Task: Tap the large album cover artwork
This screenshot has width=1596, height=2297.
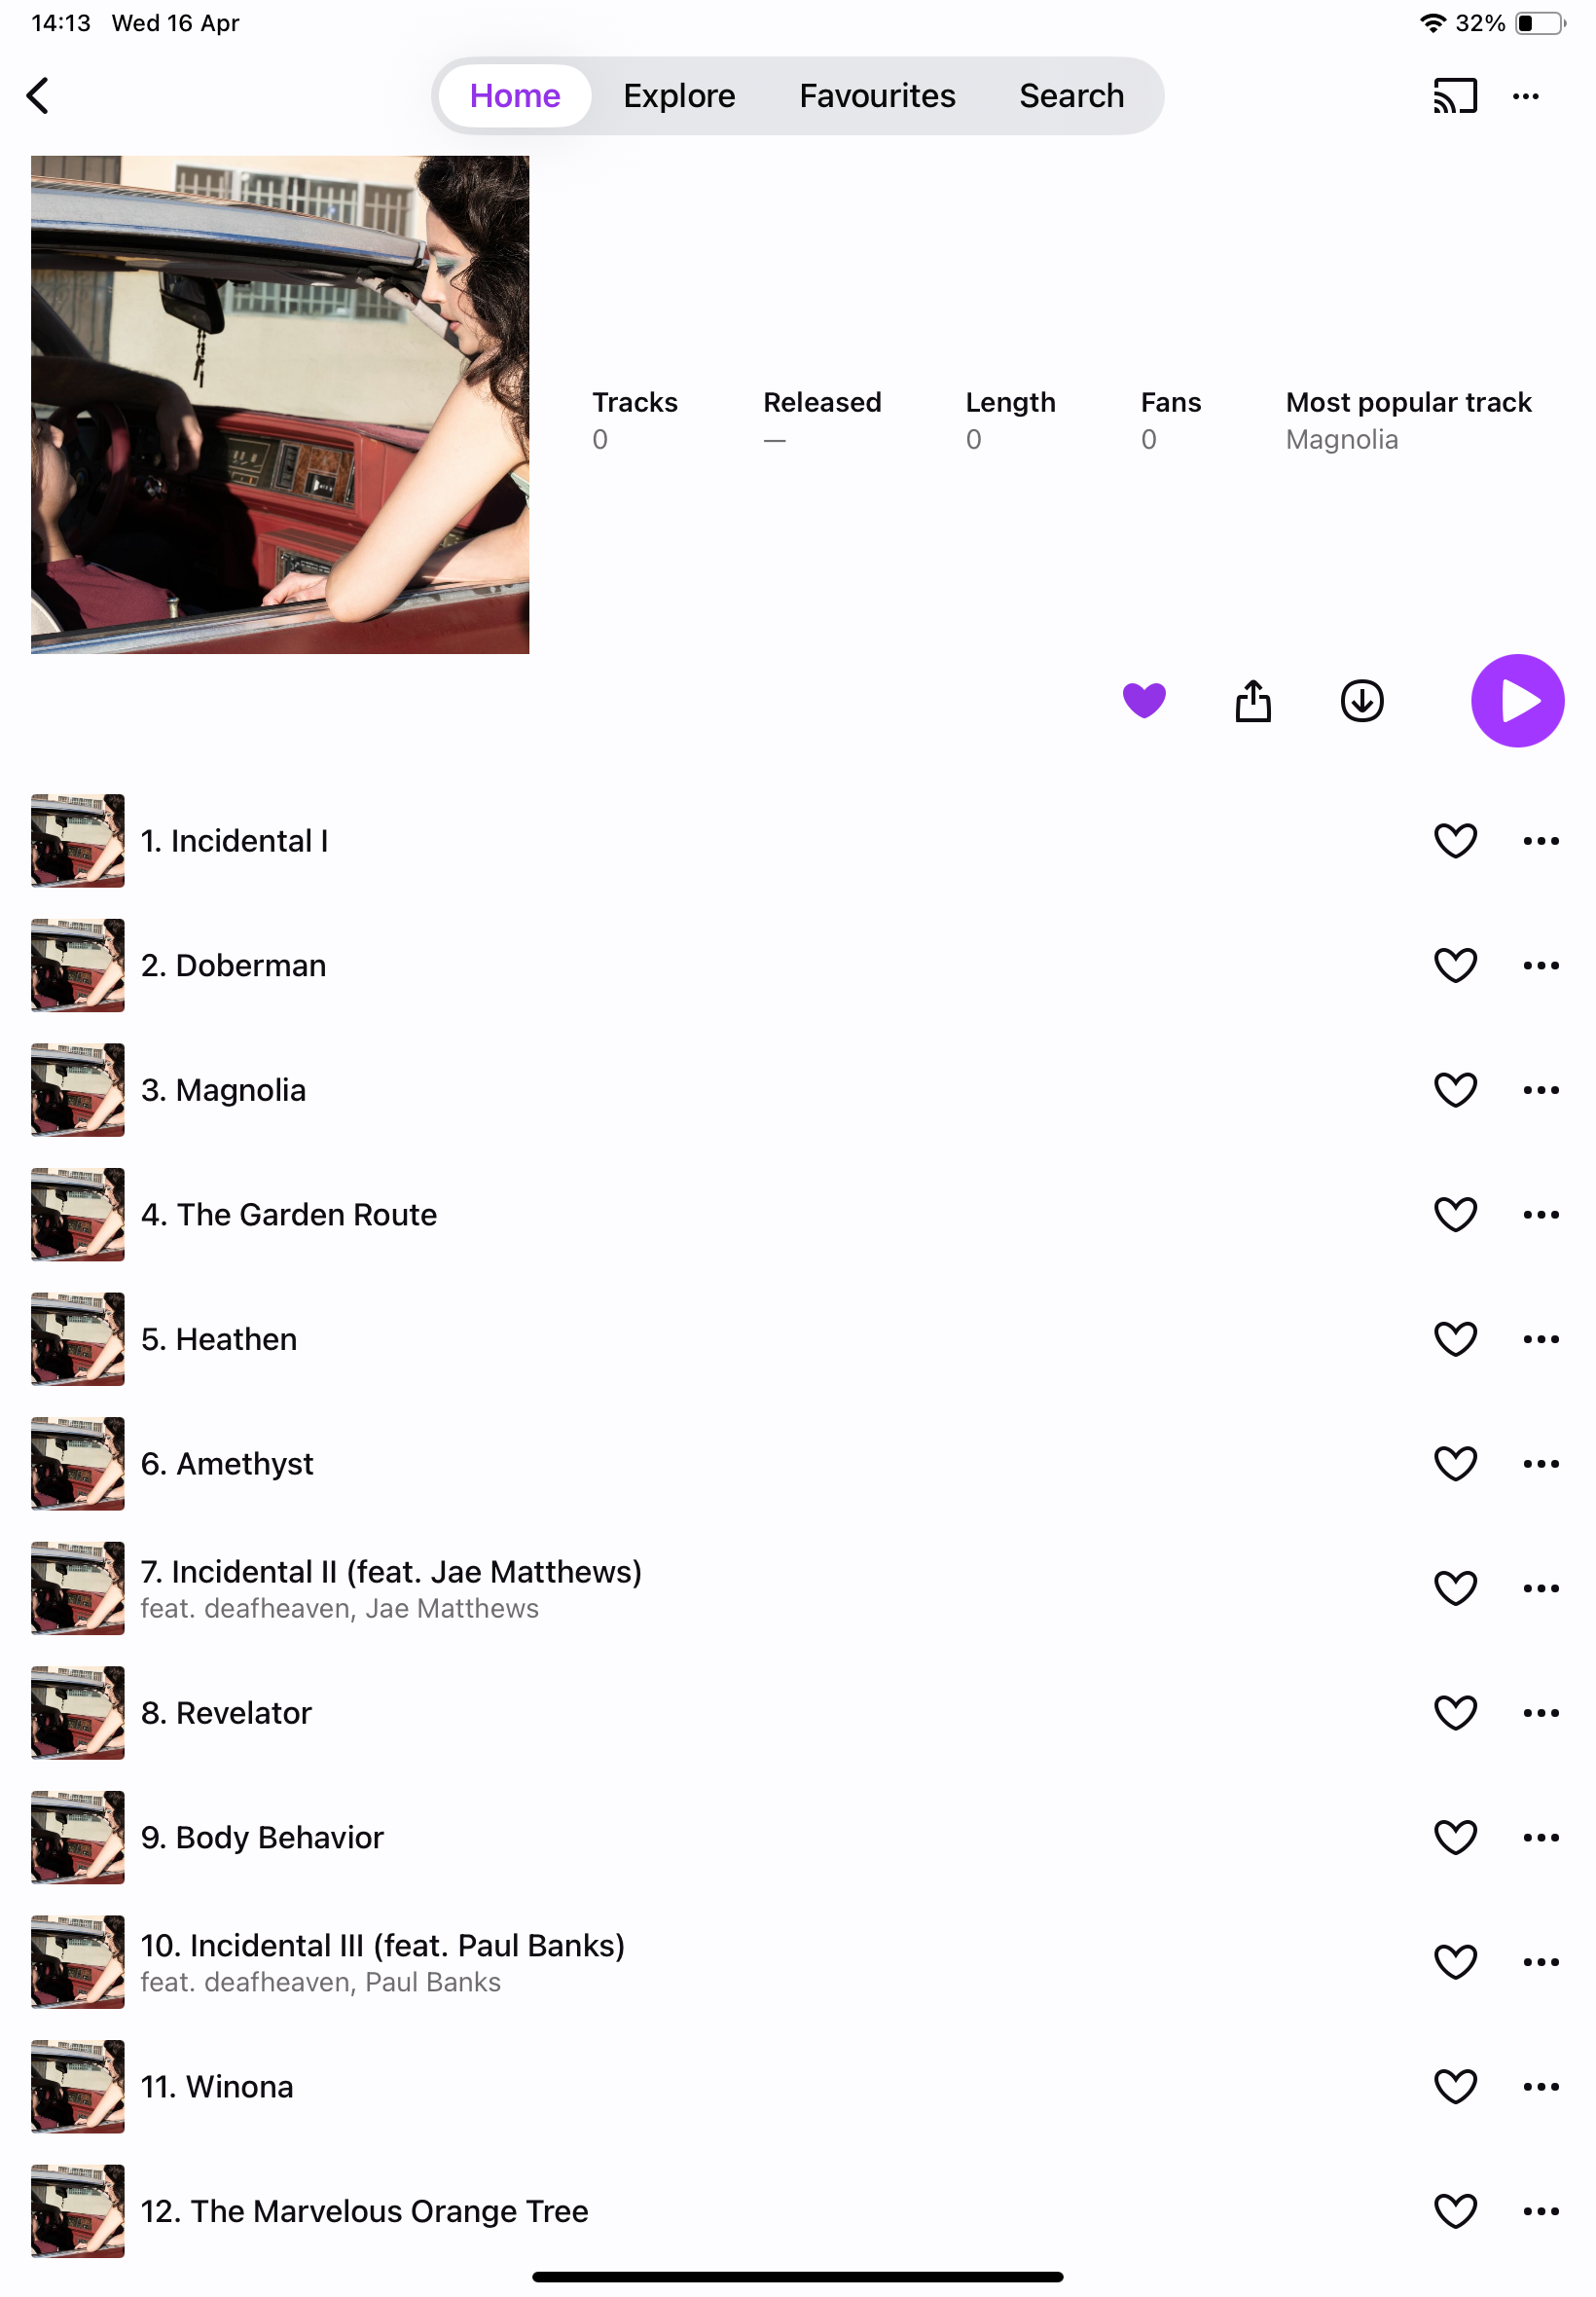Action: click(x=280, y=405)
